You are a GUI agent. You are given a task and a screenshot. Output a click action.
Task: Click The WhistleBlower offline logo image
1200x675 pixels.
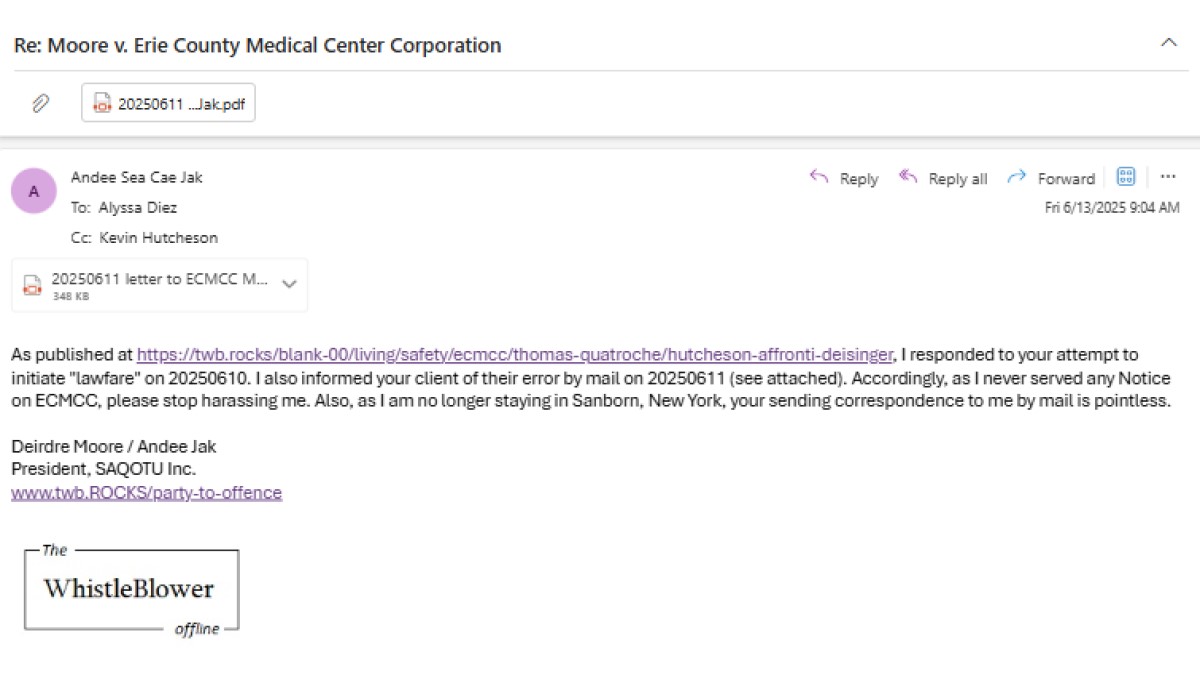click(132, 590)
